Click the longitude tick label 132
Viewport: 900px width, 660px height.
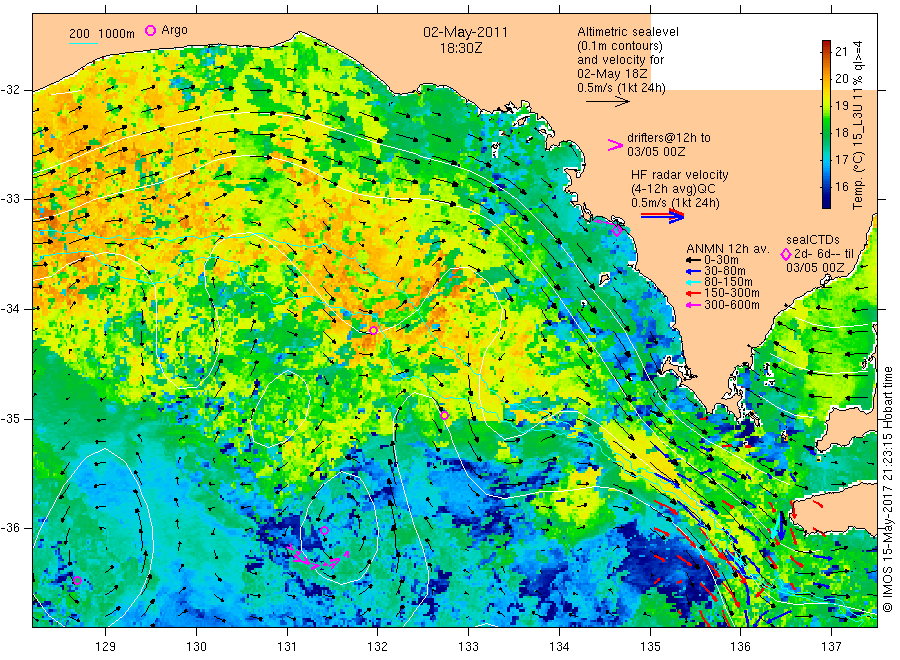[377, 647]
